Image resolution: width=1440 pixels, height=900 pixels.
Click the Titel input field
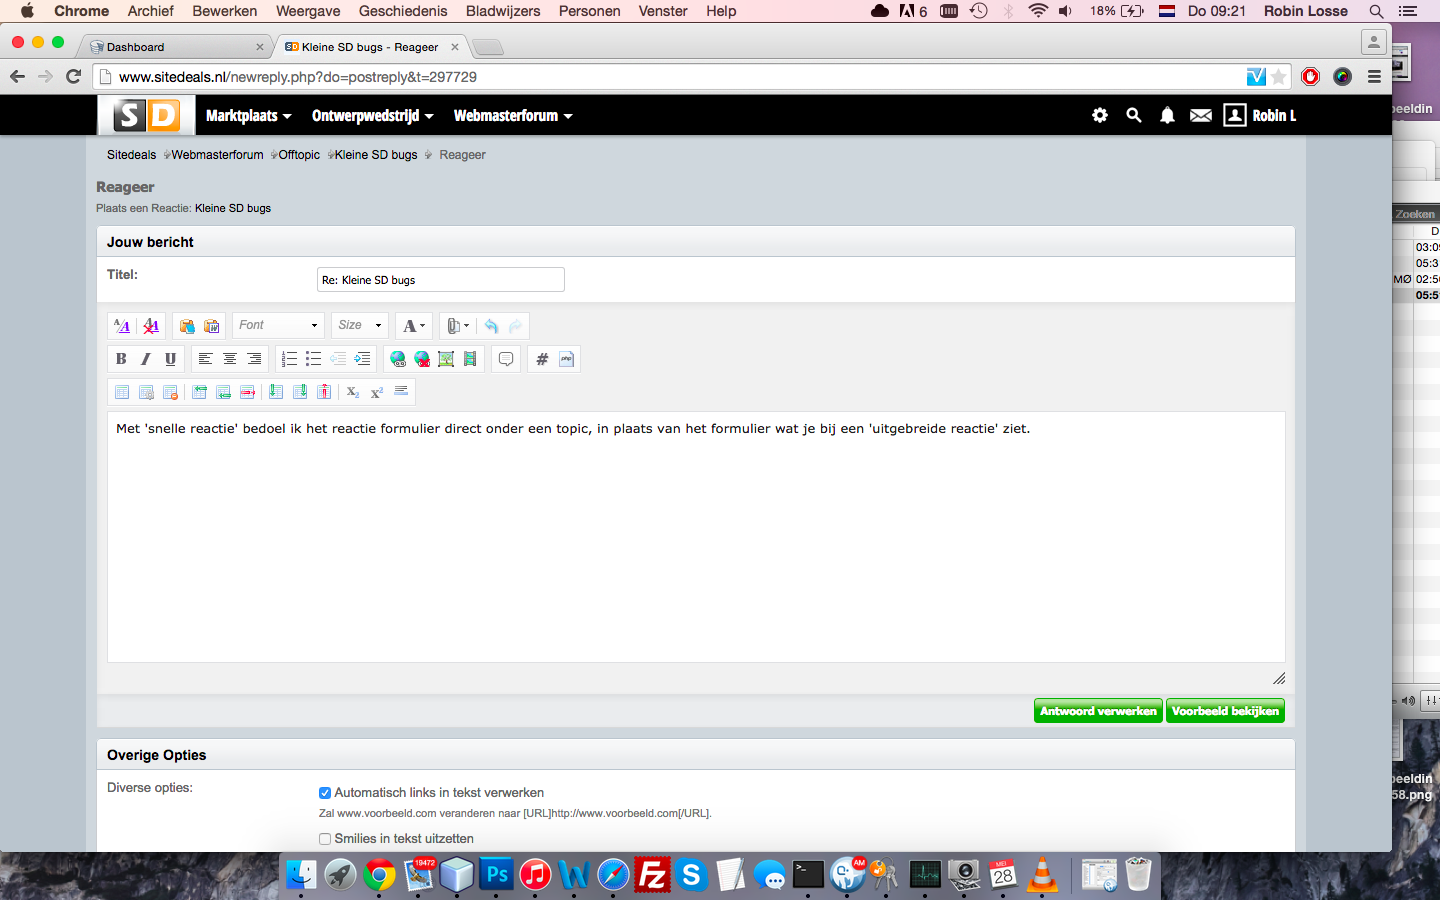[441, 280]
